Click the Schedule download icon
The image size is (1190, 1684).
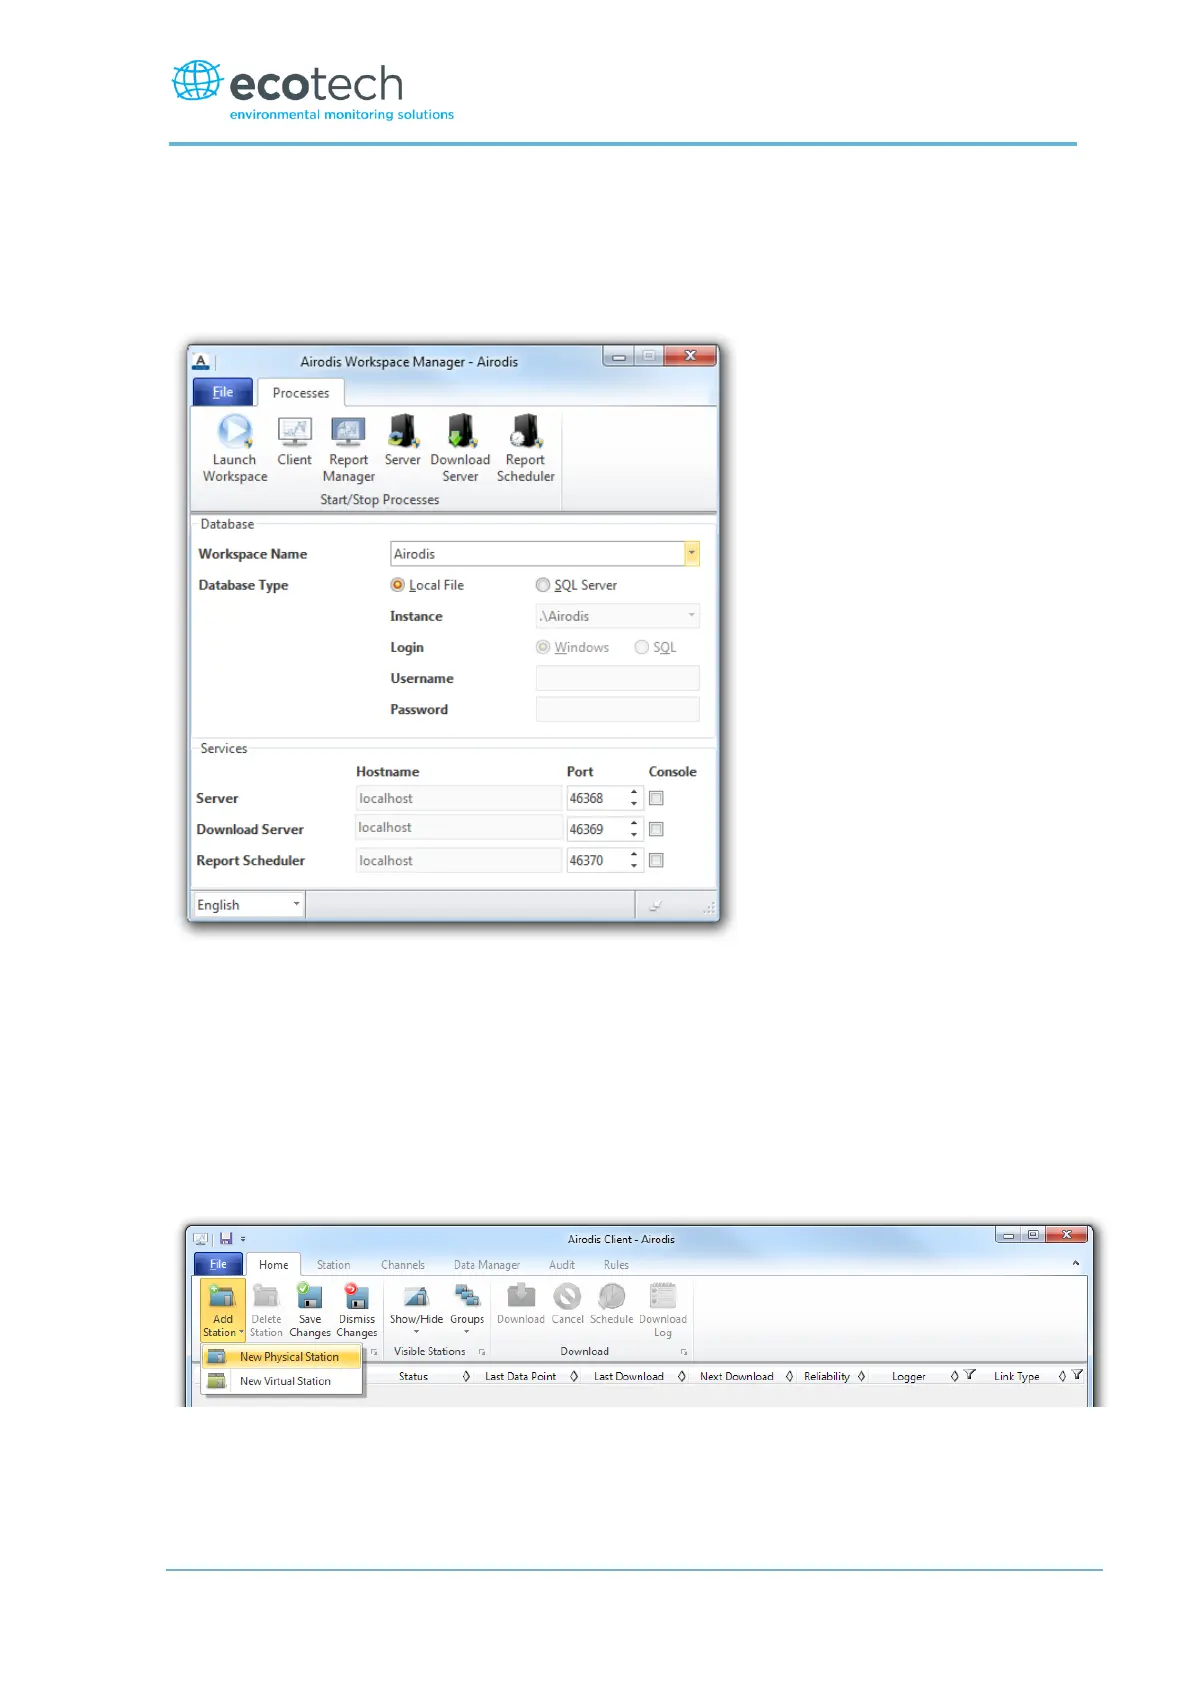612,1296
